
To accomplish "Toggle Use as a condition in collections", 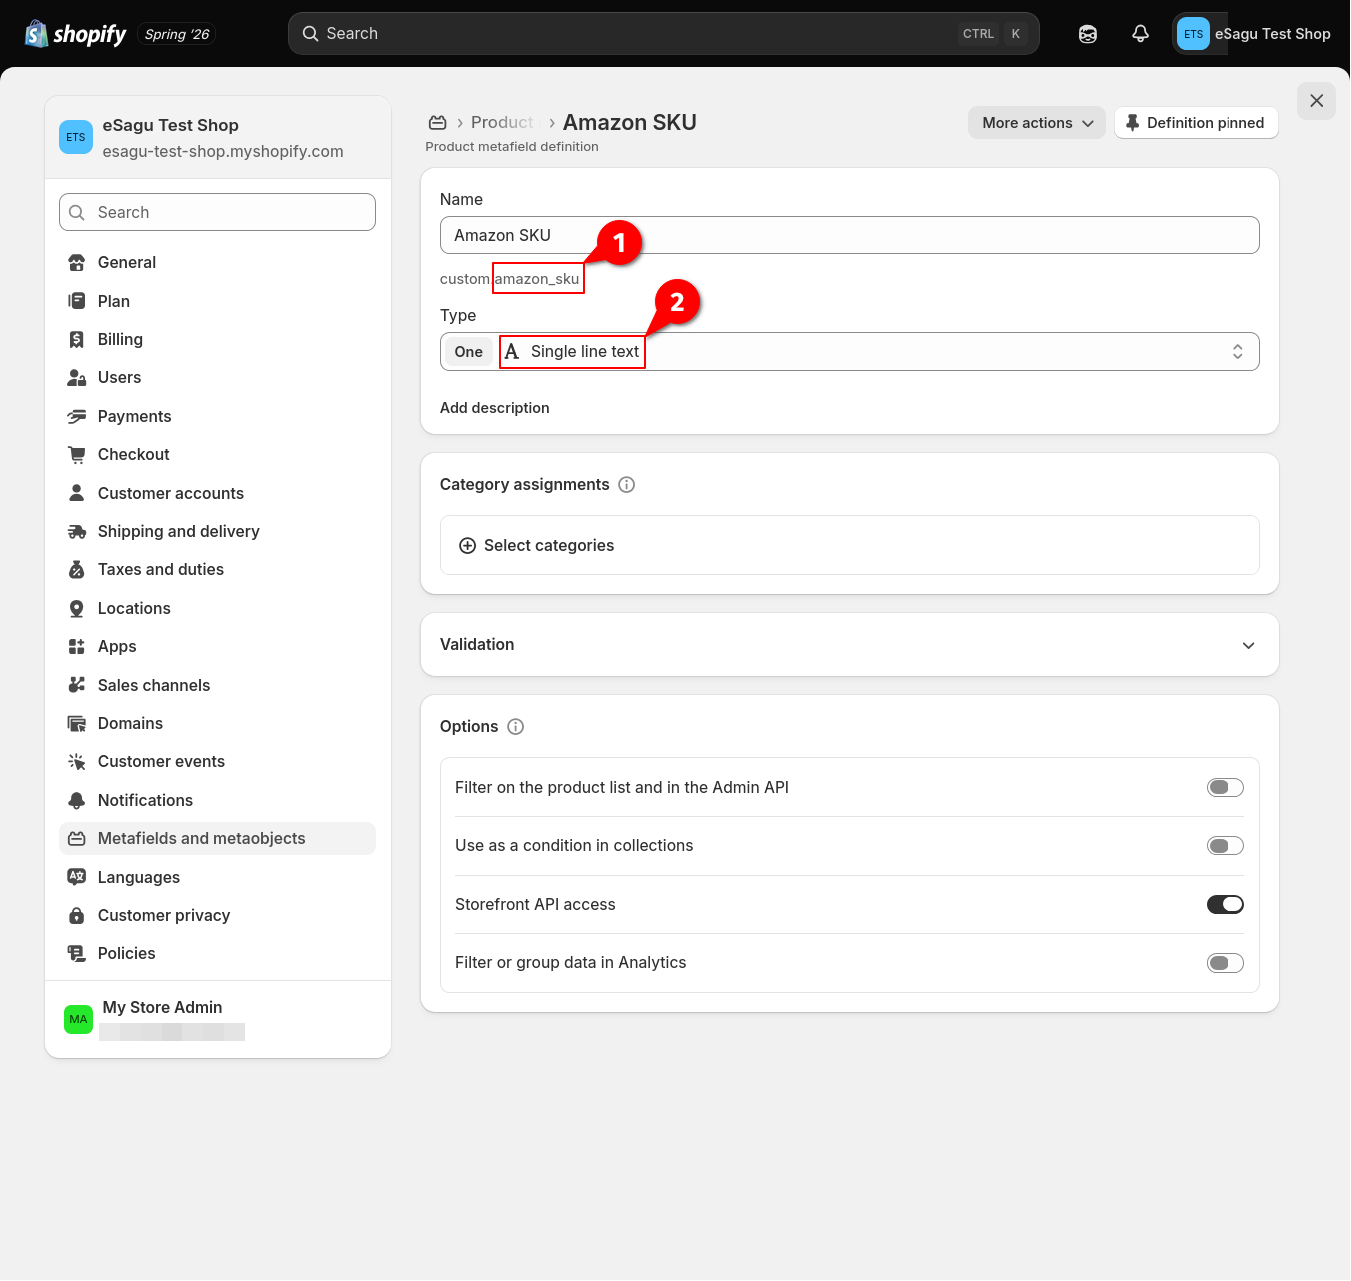I will pos(1225,846).
